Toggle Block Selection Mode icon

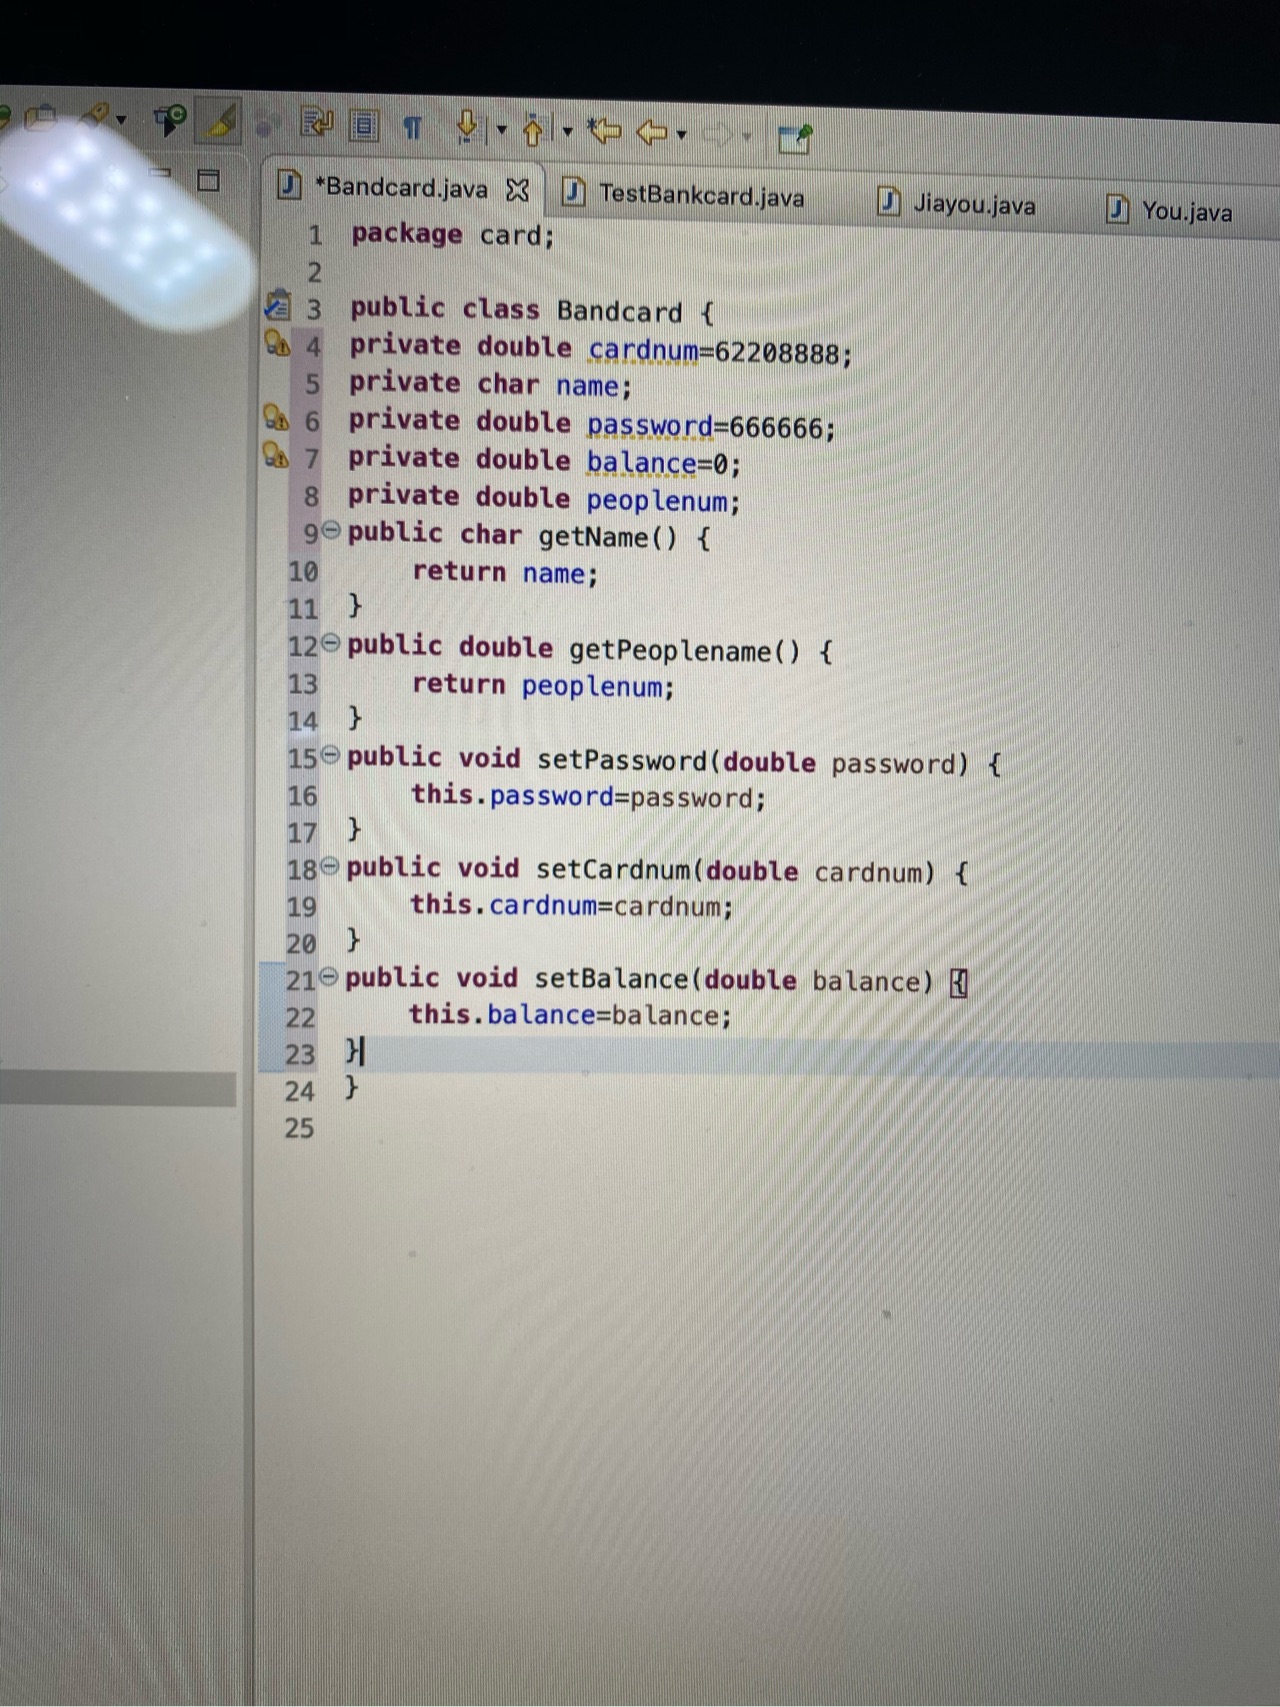click(363, 125)
